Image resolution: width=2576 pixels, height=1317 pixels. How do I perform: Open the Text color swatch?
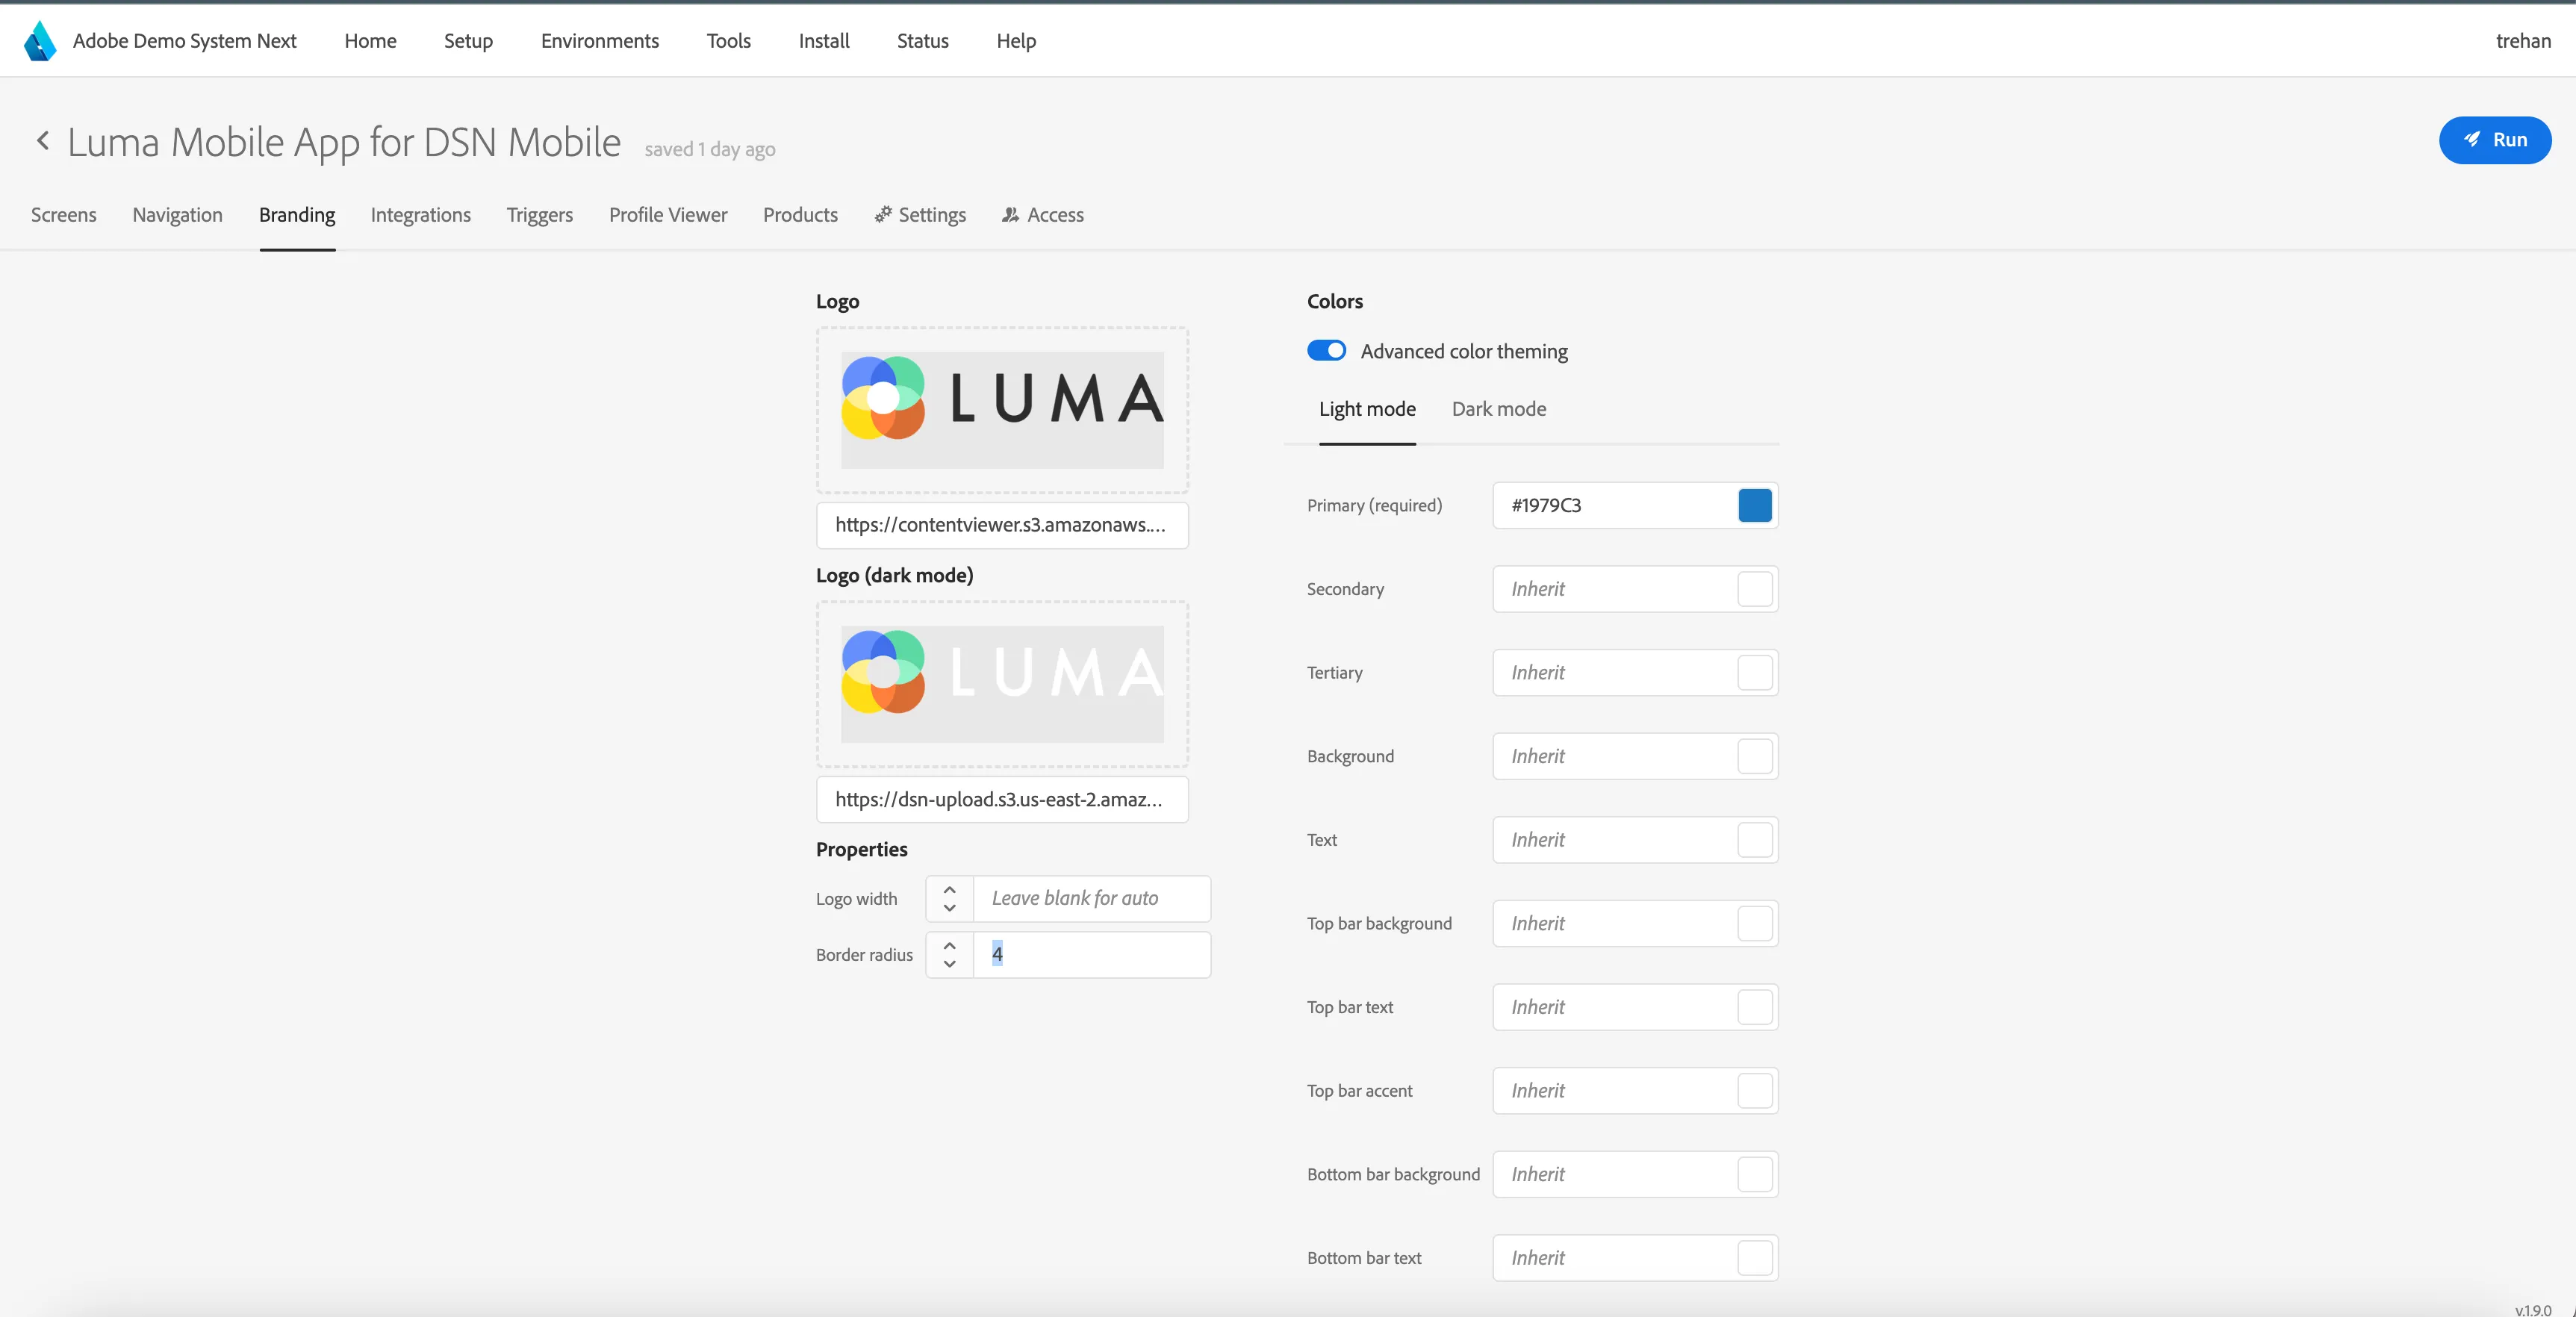1754,840
